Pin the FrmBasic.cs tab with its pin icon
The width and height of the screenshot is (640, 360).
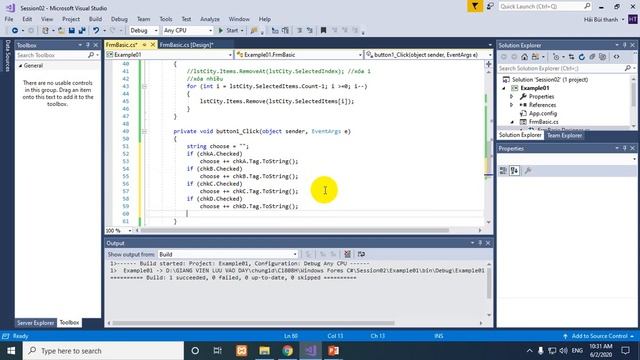click(144, 44)
